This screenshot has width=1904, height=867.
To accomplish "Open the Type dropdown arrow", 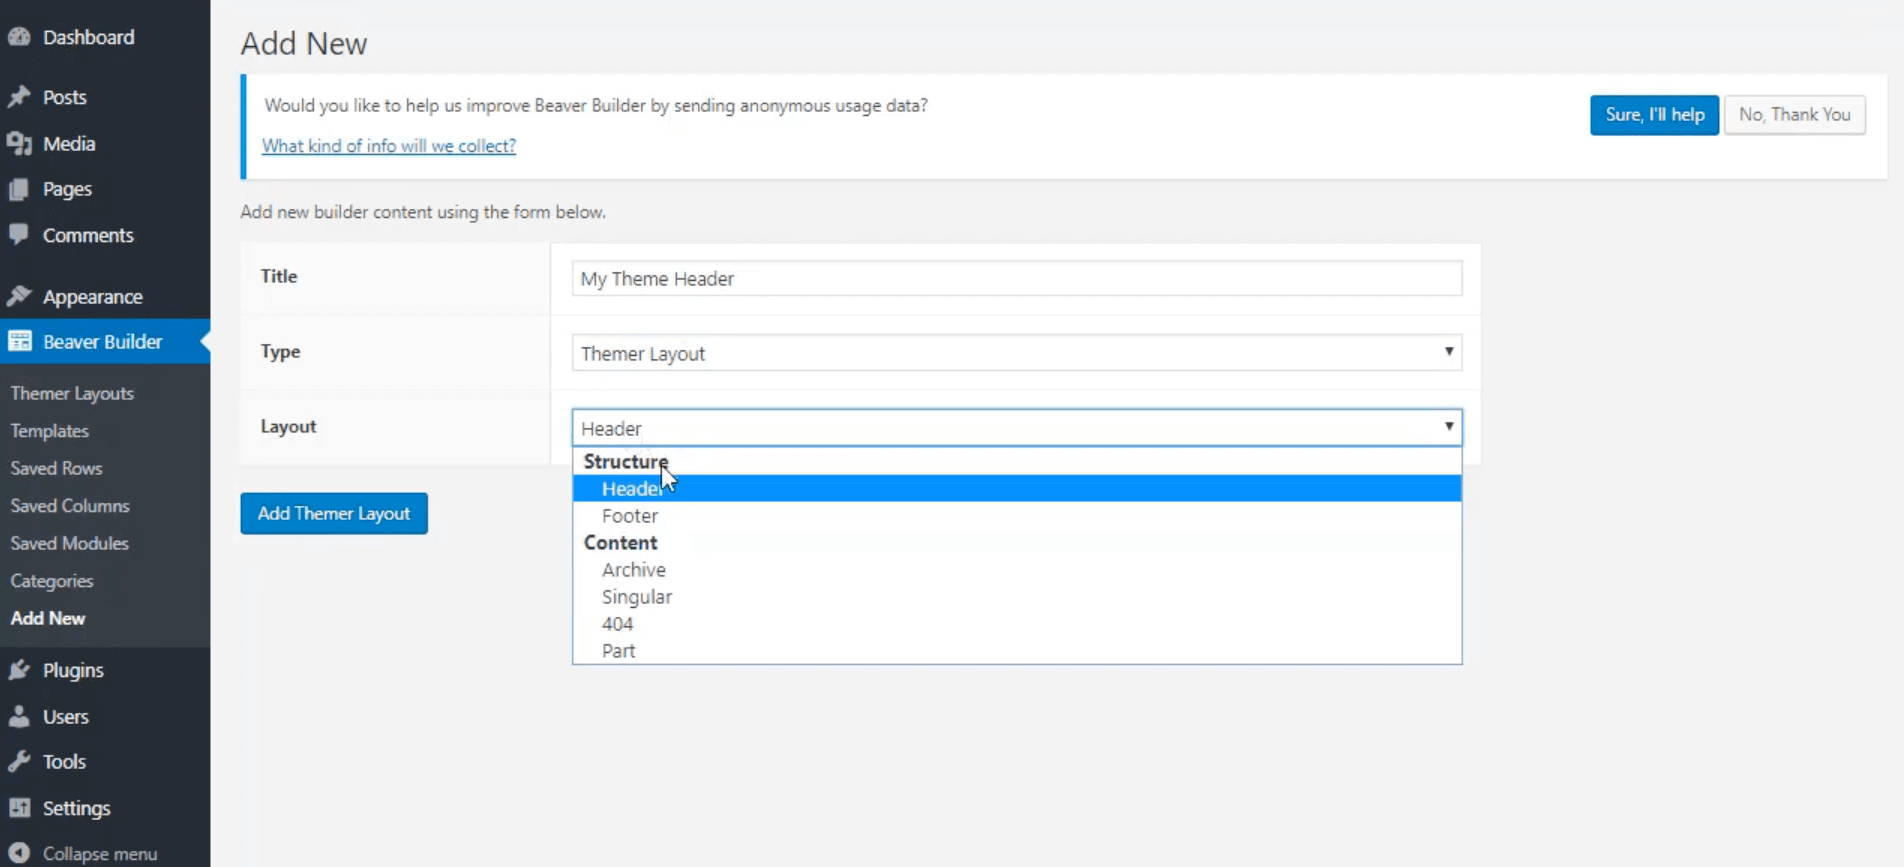I will coord(1448,352).
